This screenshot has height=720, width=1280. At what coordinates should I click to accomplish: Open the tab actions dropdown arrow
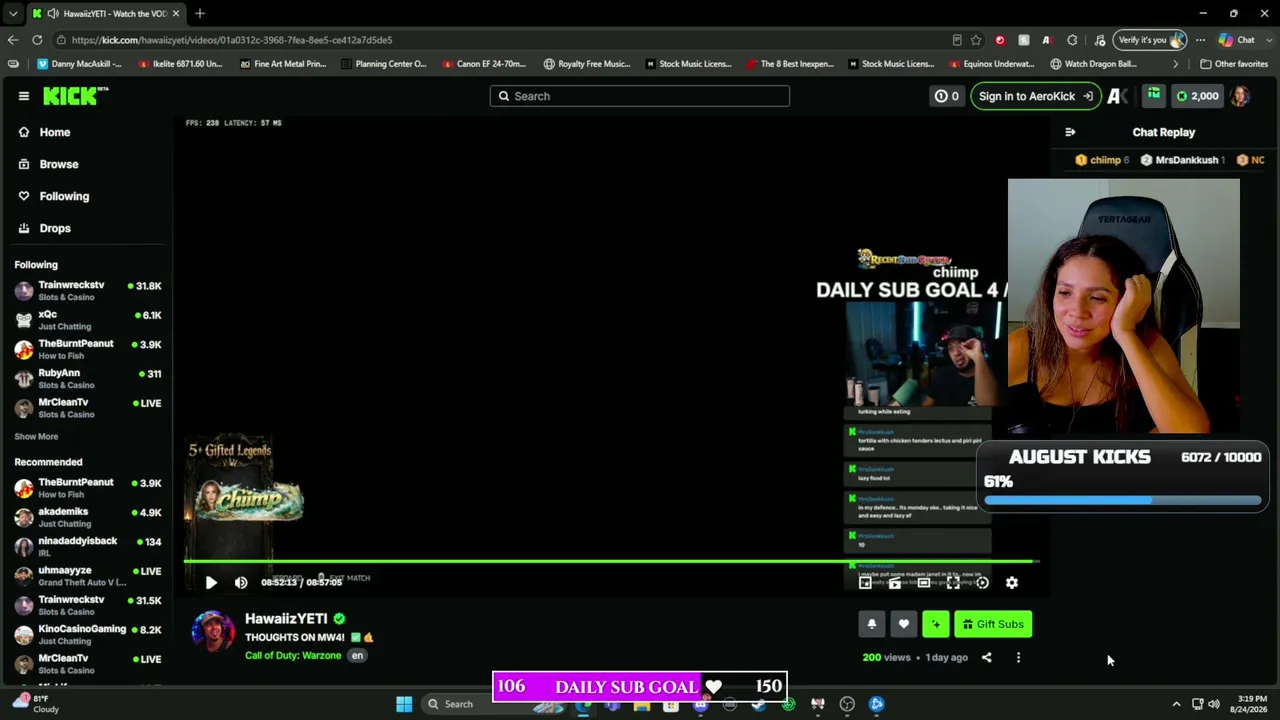pyautogui.click(x=12, y=13)
